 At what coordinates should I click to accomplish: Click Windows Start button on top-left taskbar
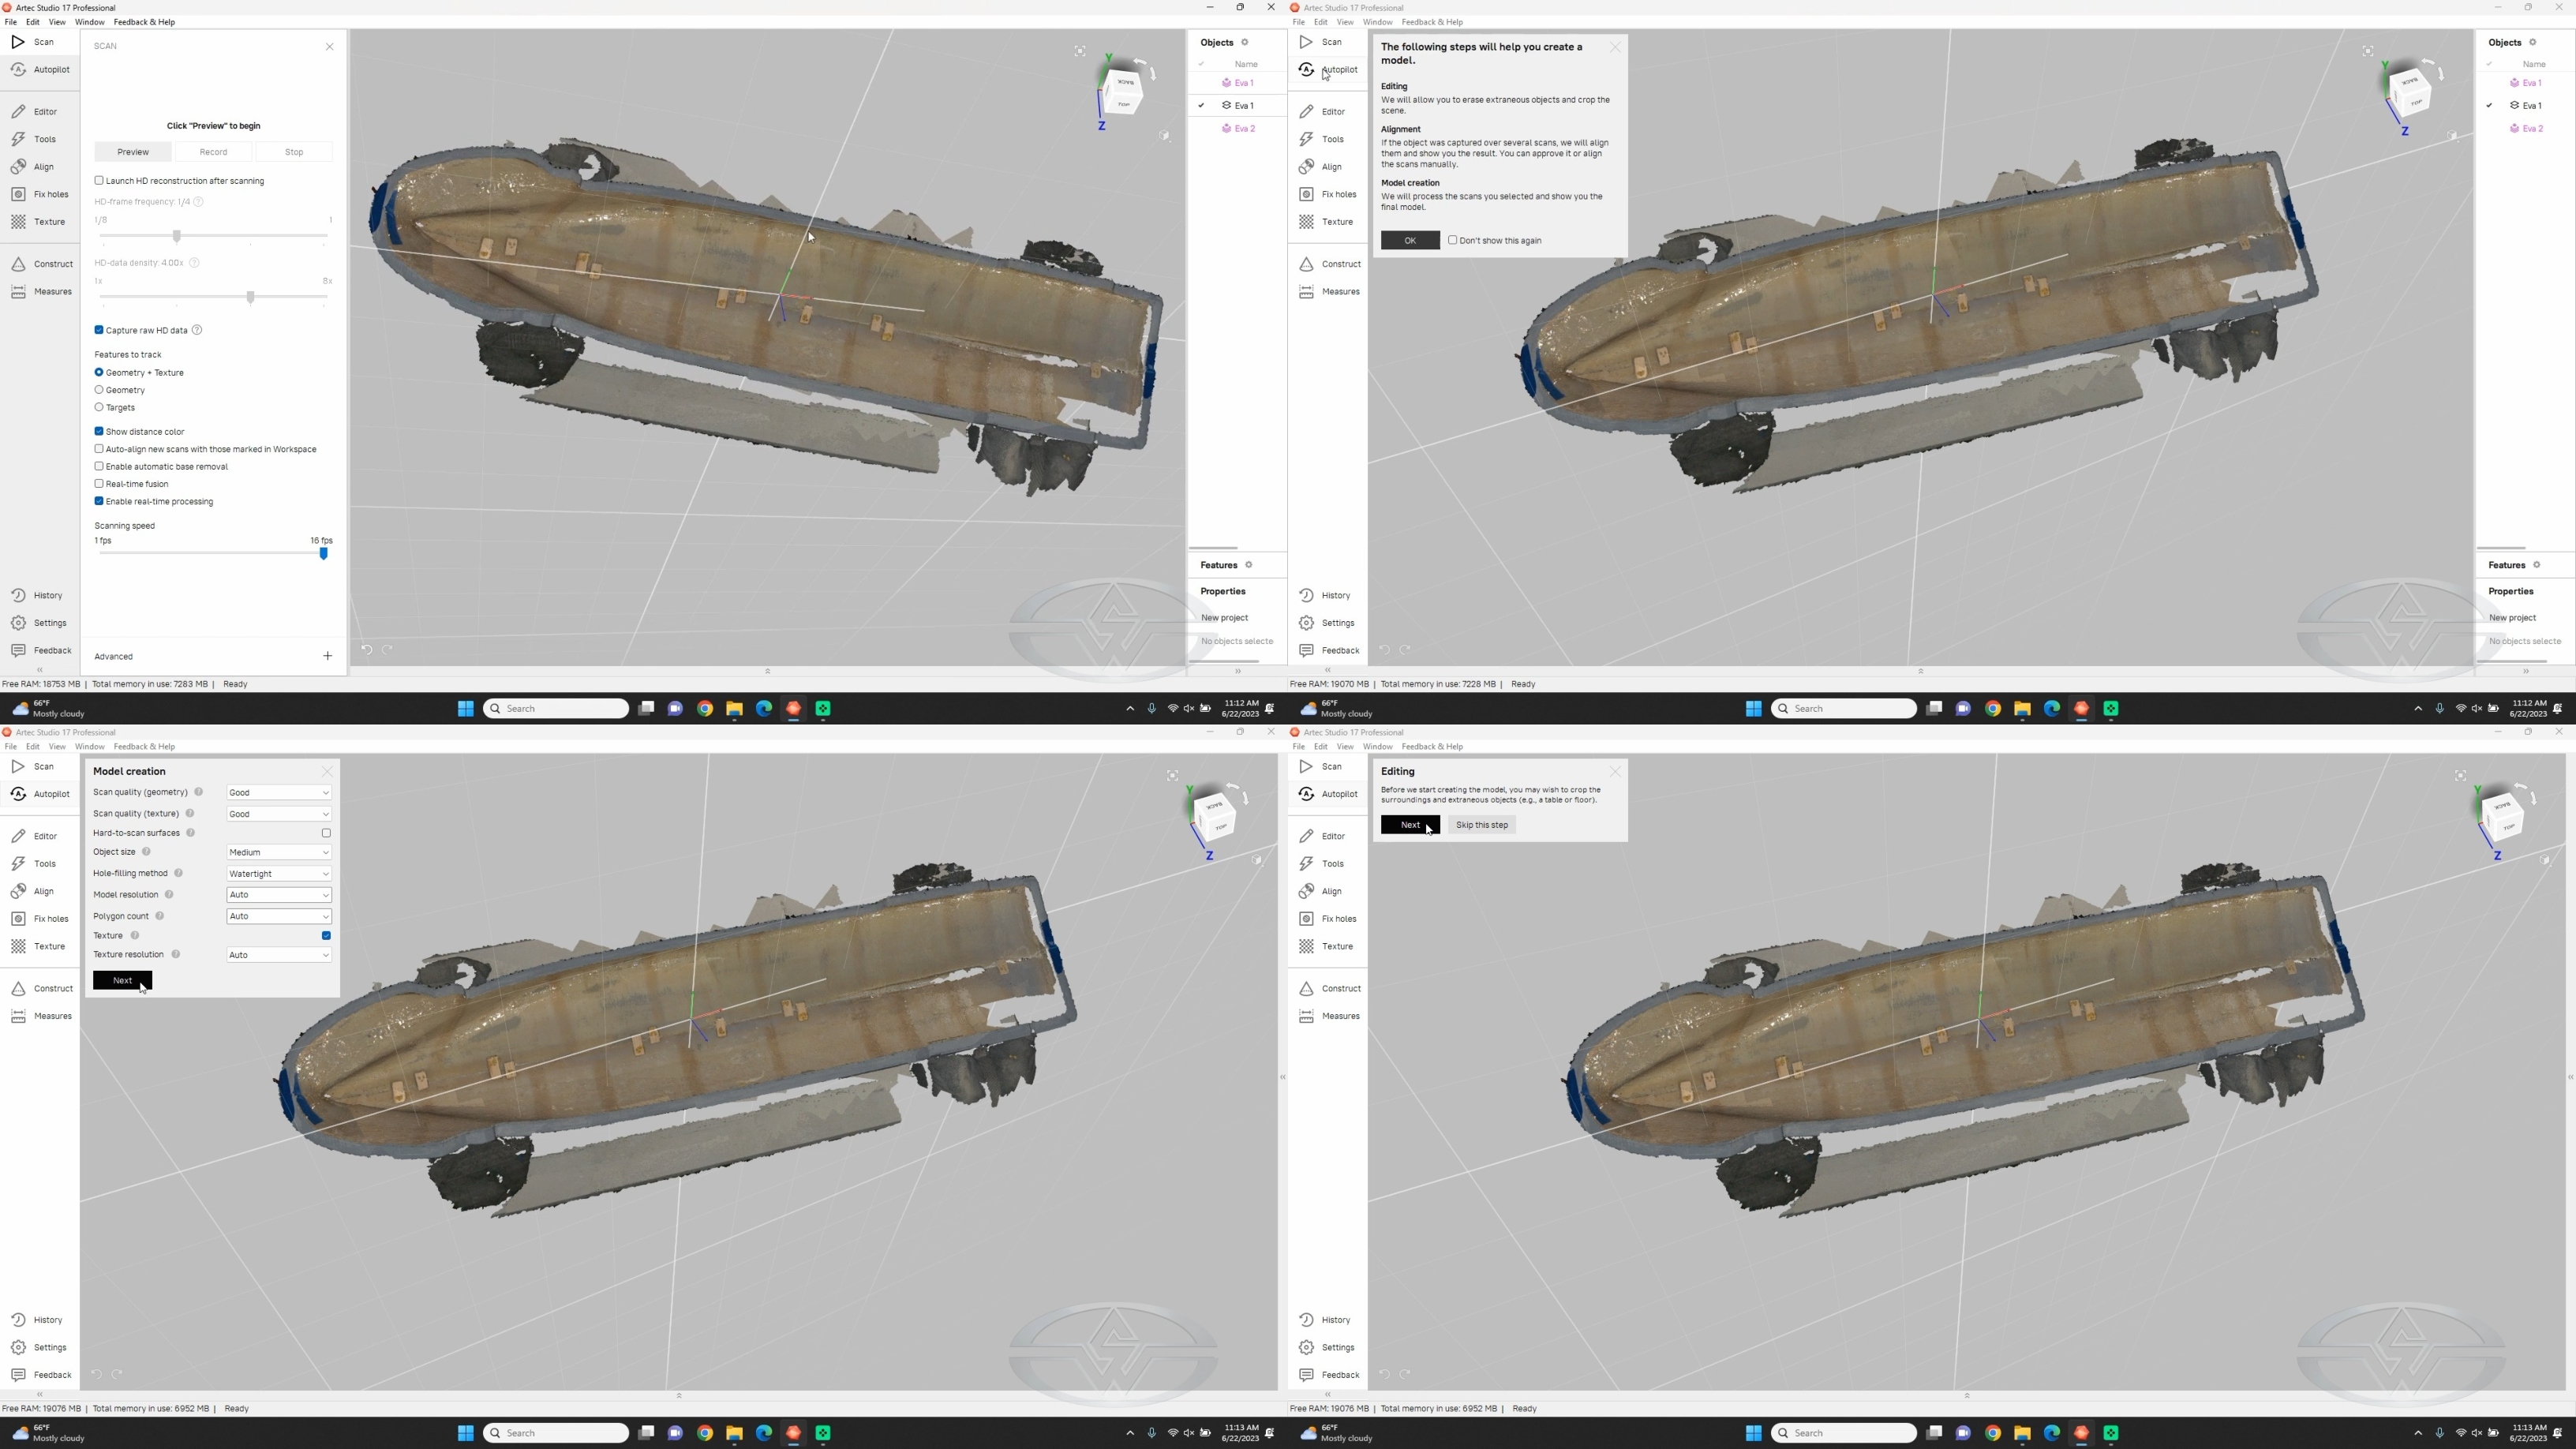coord(465,709)
